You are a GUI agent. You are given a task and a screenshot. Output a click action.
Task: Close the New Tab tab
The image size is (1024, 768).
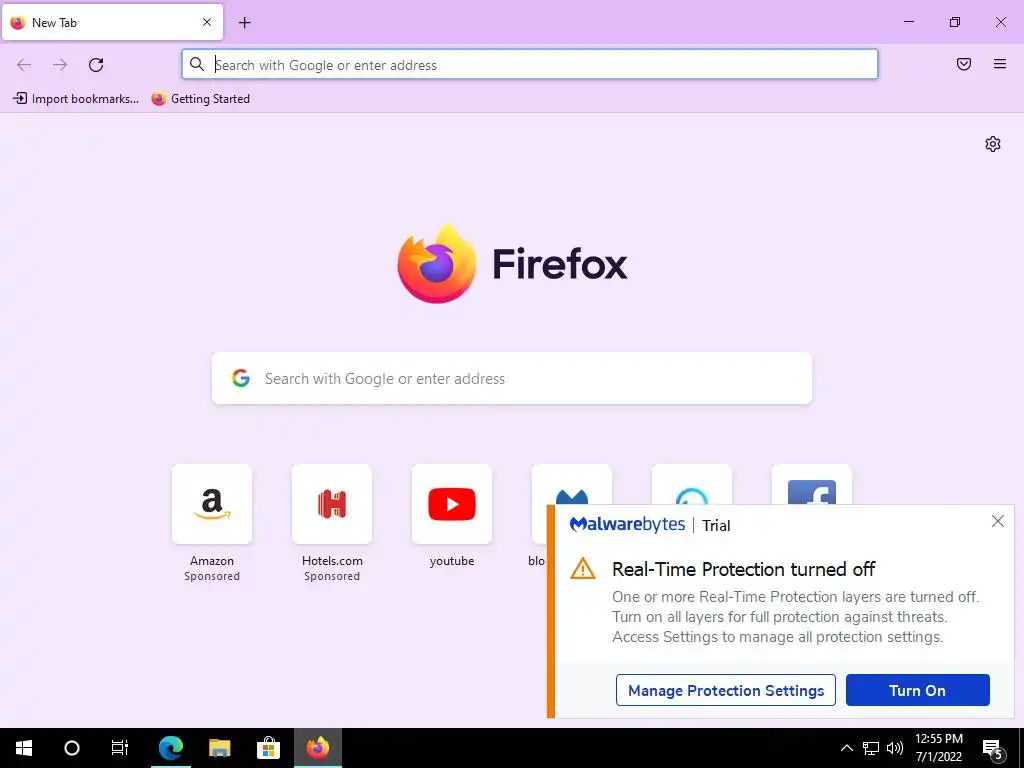coord(207,22)
